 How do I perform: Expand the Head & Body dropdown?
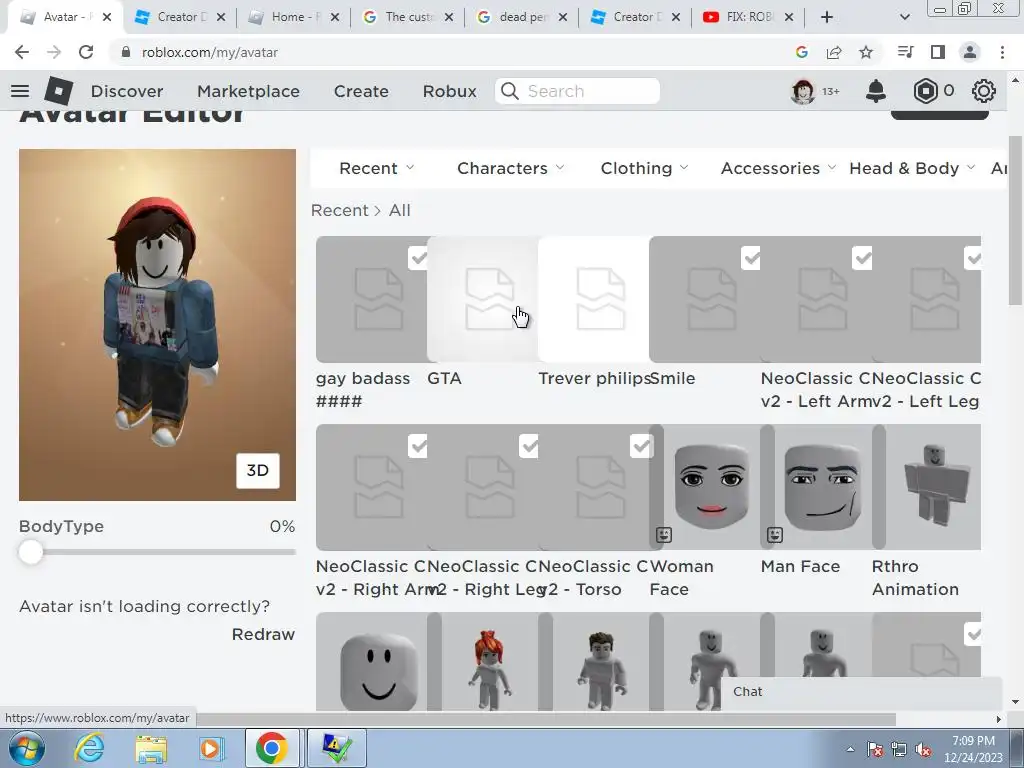(912, 168)
